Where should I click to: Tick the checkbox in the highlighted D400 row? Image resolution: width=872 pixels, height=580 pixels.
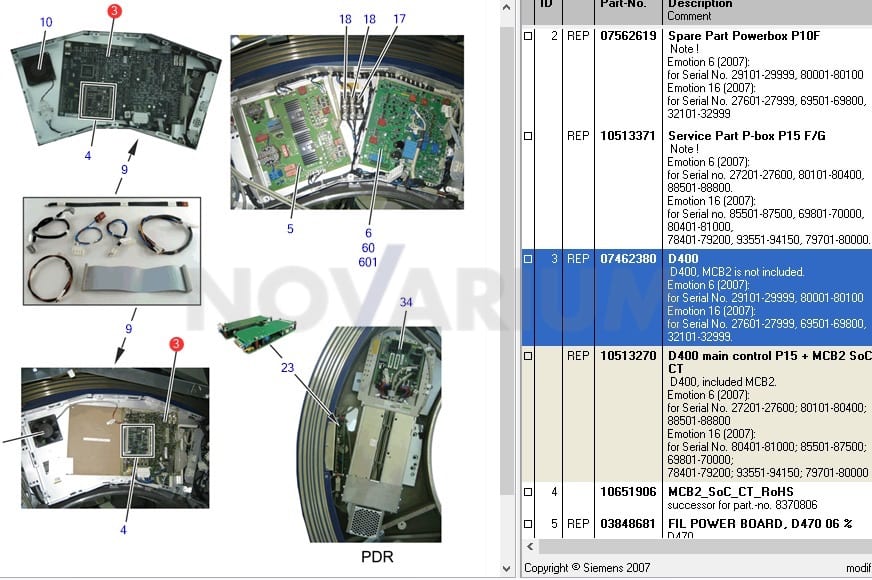tap(528, 259)
